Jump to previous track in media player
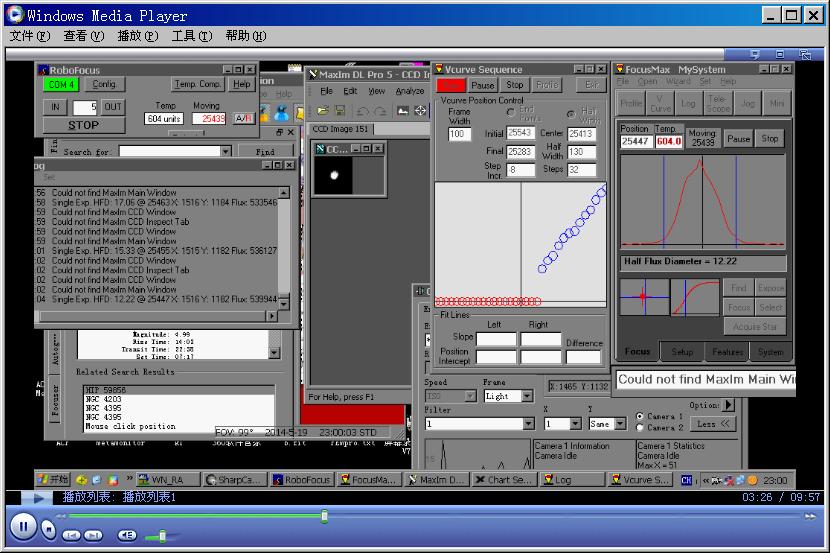830x553 pixels. pos(71,536)
